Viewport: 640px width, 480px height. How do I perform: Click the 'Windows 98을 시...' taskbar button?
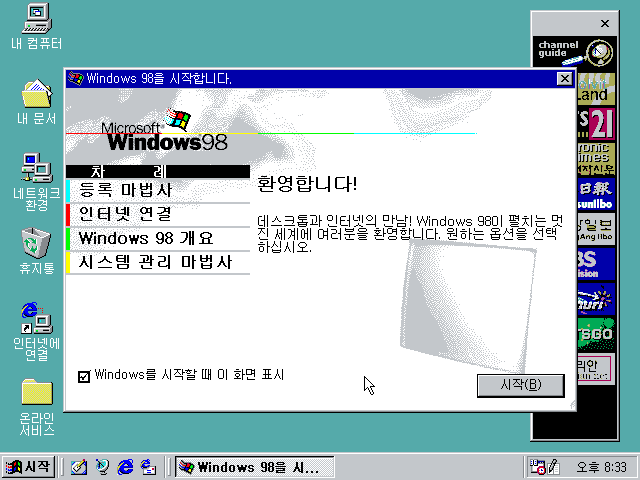[255, 467]
